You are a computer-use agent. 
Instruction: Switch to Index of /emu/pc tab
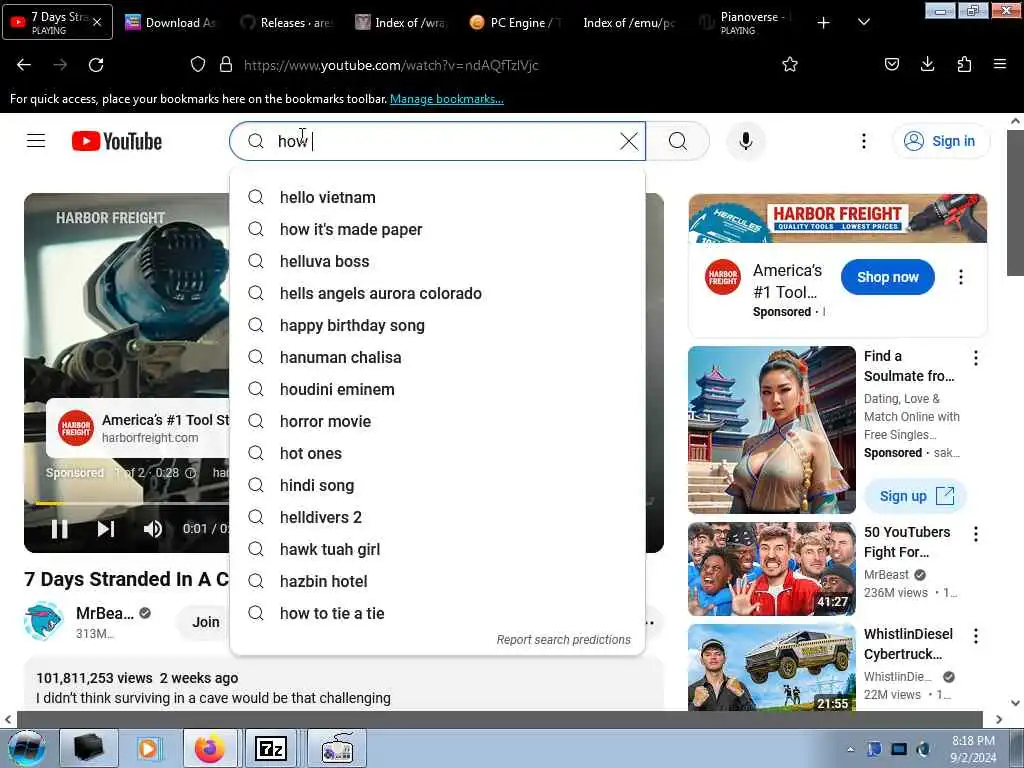[x=632, y=23]
